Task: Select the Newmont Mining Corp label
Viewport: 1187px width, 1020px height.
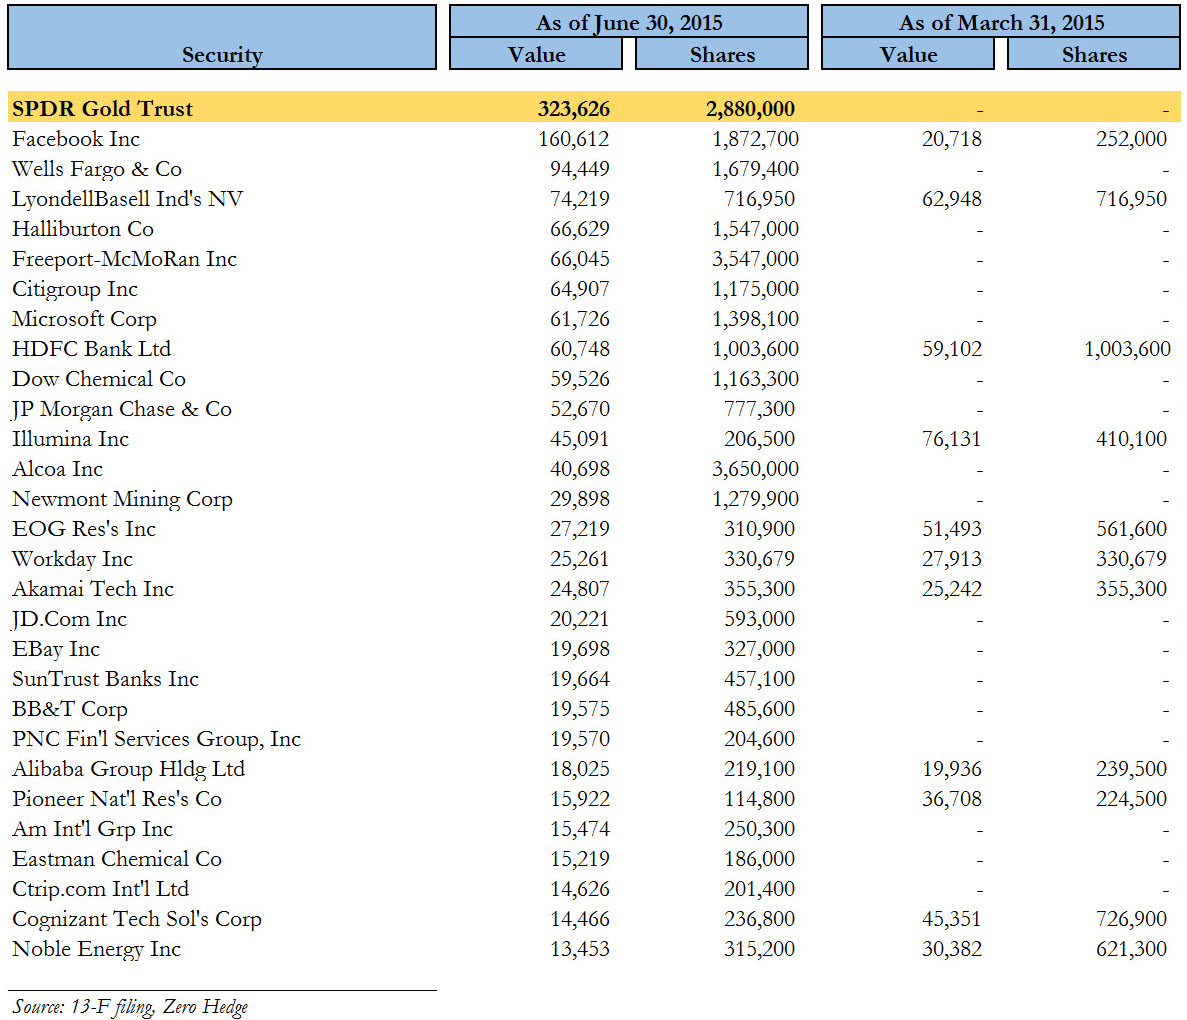Action: pos(122,499)
